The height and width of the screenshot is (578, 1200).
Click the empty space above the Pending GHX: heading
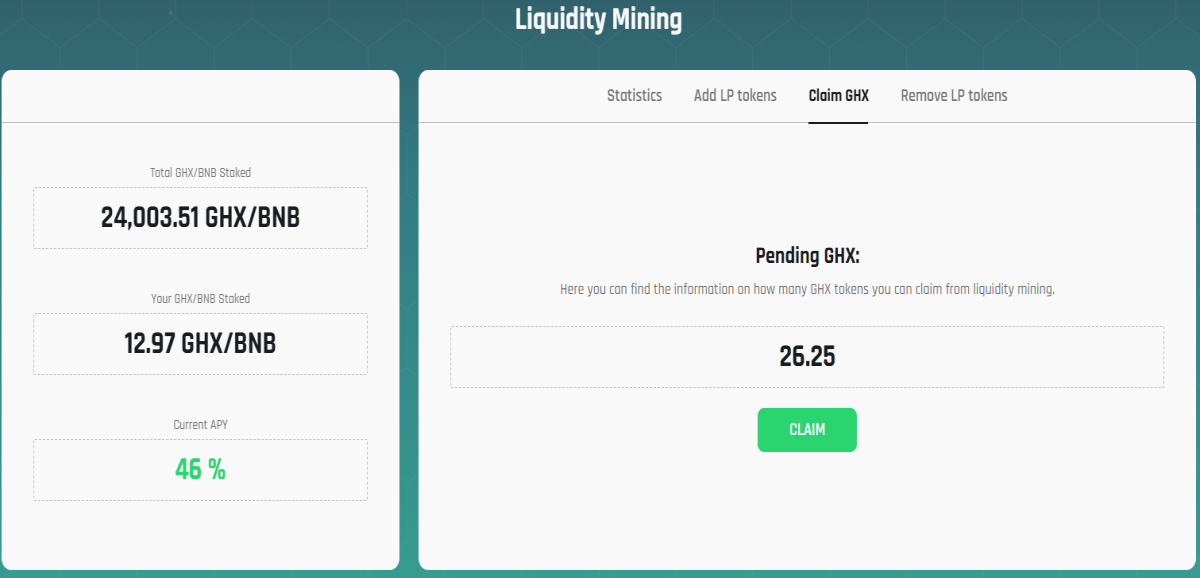point(807,185)
